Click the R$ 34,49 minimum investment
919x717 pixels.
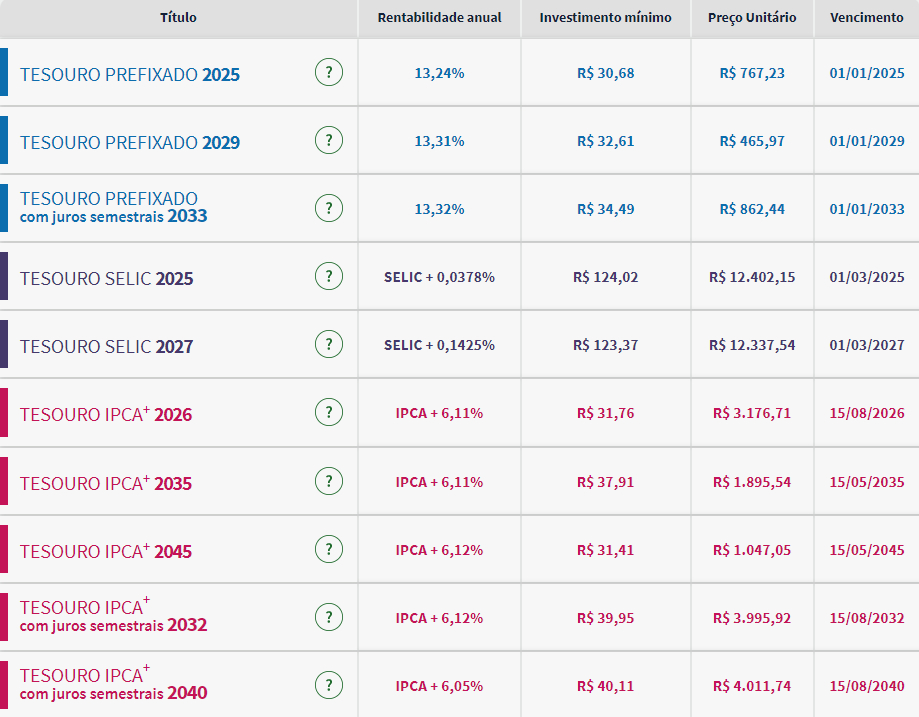[x=605, y=209]
